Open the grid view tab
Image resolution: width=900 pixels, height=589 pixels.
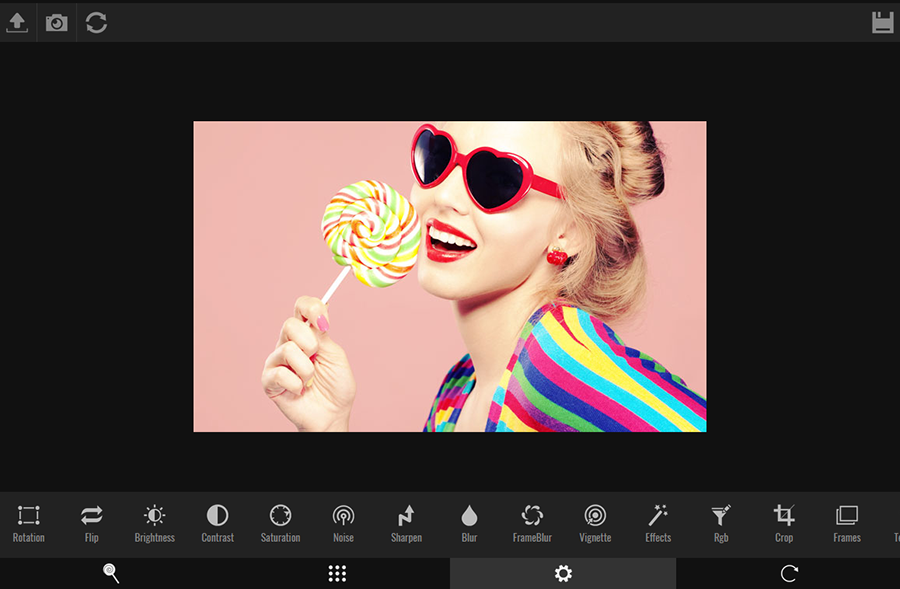click(337, 573)
